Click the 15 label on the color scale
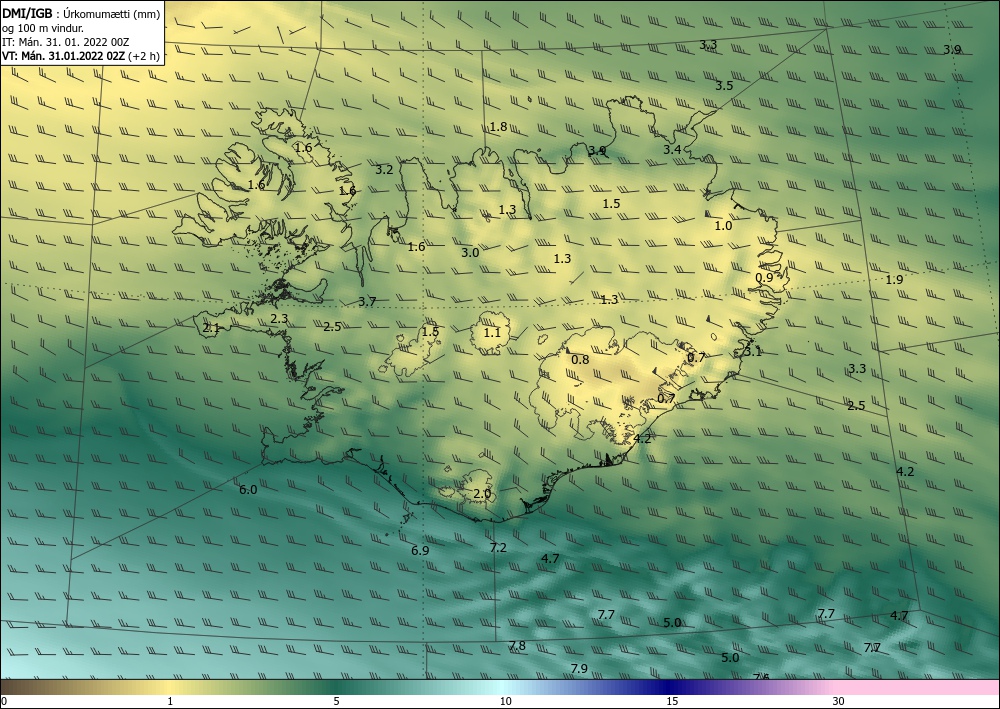1000x709 pixels. click(x=672, y=702)
